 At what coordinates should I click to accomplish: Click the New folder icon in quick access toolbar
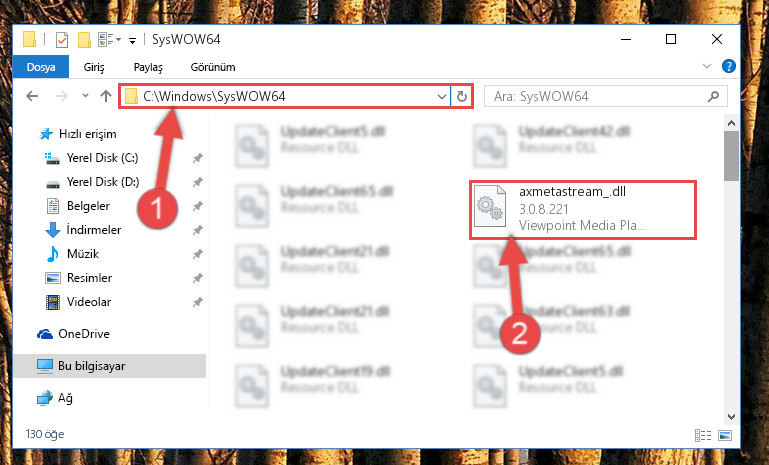coord(84,40)
